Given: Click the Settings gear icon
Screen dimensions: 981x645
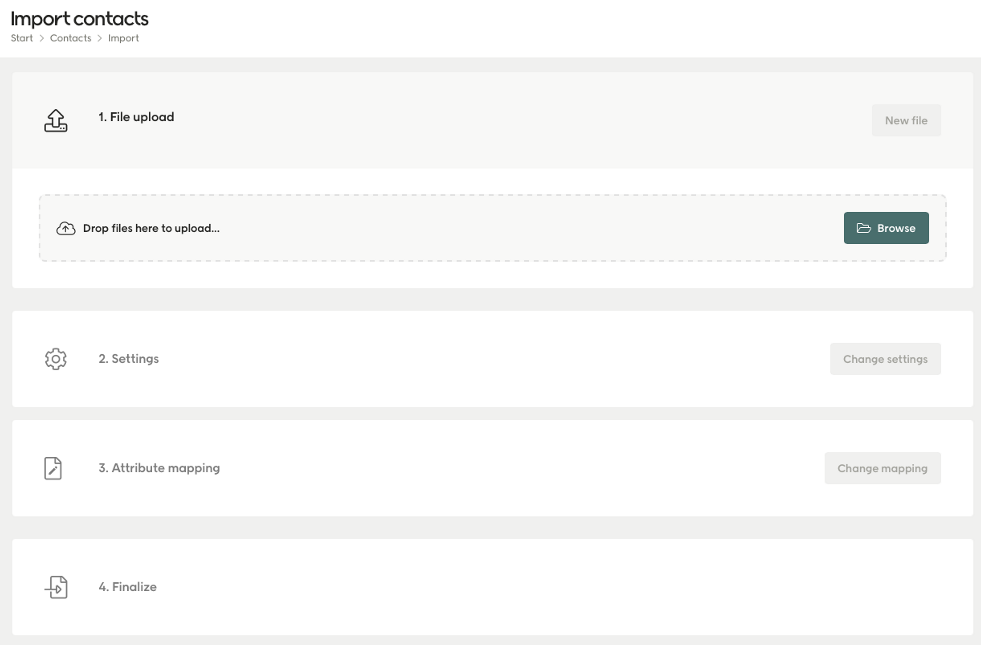Looking at the screenshot, I should (56, 359).
